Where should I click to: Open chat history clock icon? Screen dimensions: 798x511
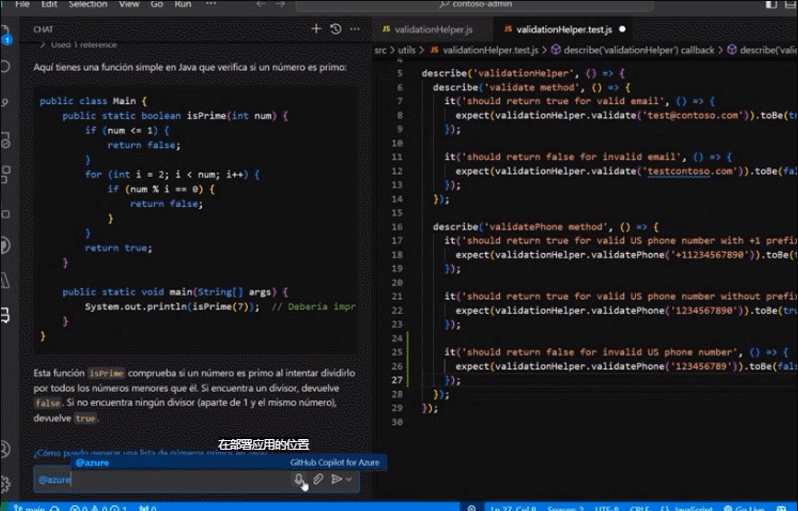335,29
